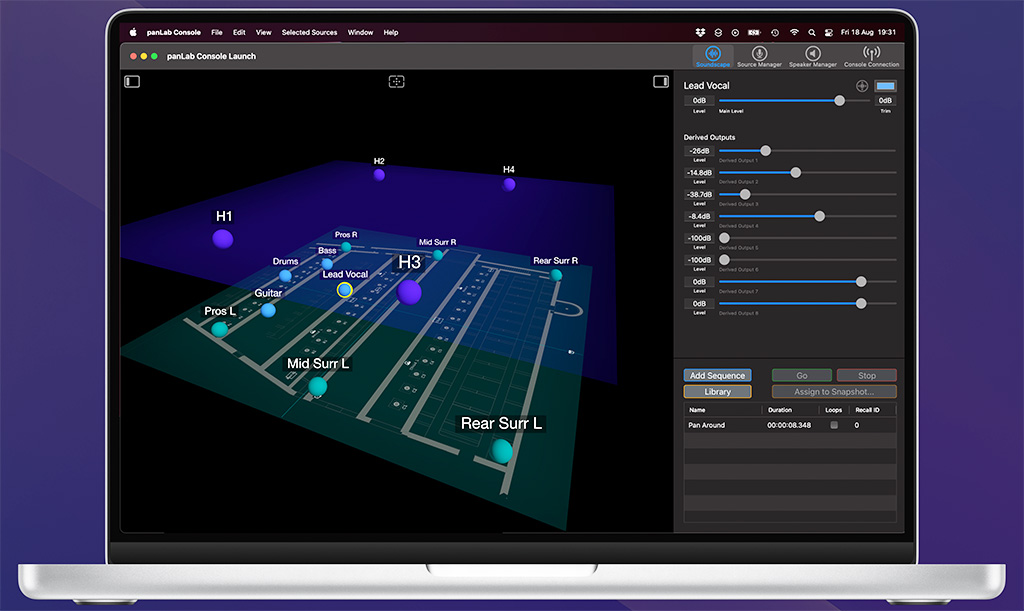
Task: Toggle the right sidebar panel icon
Action: 661,82
